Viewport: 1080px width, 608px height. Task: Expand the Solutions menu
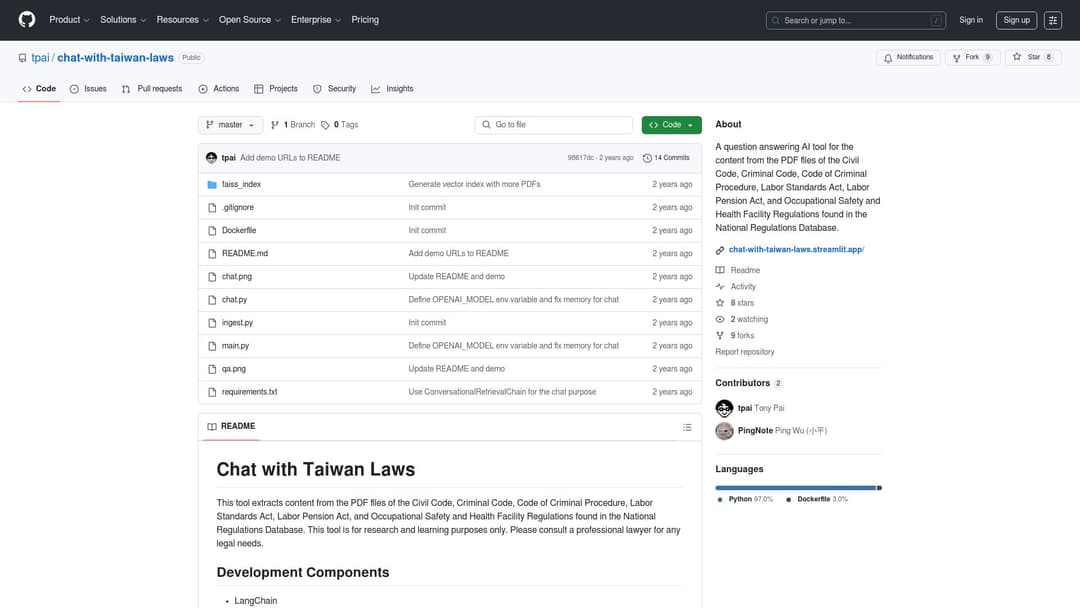pyautogui.click(x=123, y=20)
